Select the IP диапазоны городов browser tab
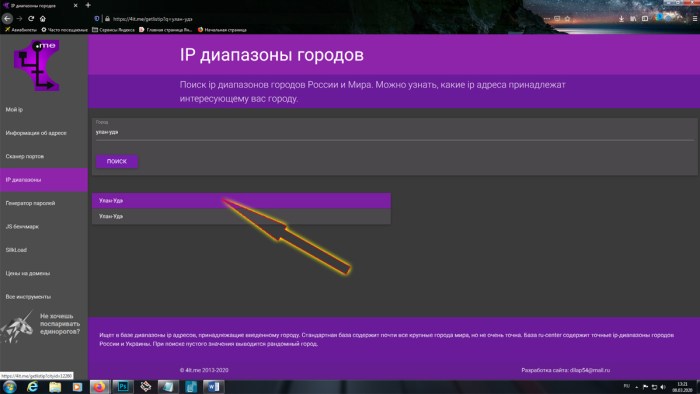This screenshot has width=700, height=394. [40, 5]
